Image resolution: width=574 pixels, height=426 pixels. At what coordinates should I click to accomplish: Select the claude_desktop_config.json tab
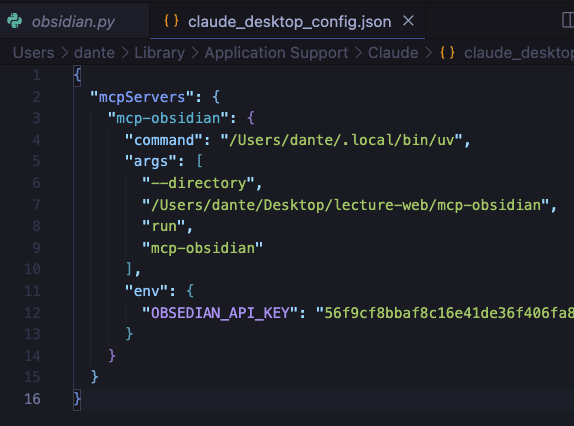point(289,22)
